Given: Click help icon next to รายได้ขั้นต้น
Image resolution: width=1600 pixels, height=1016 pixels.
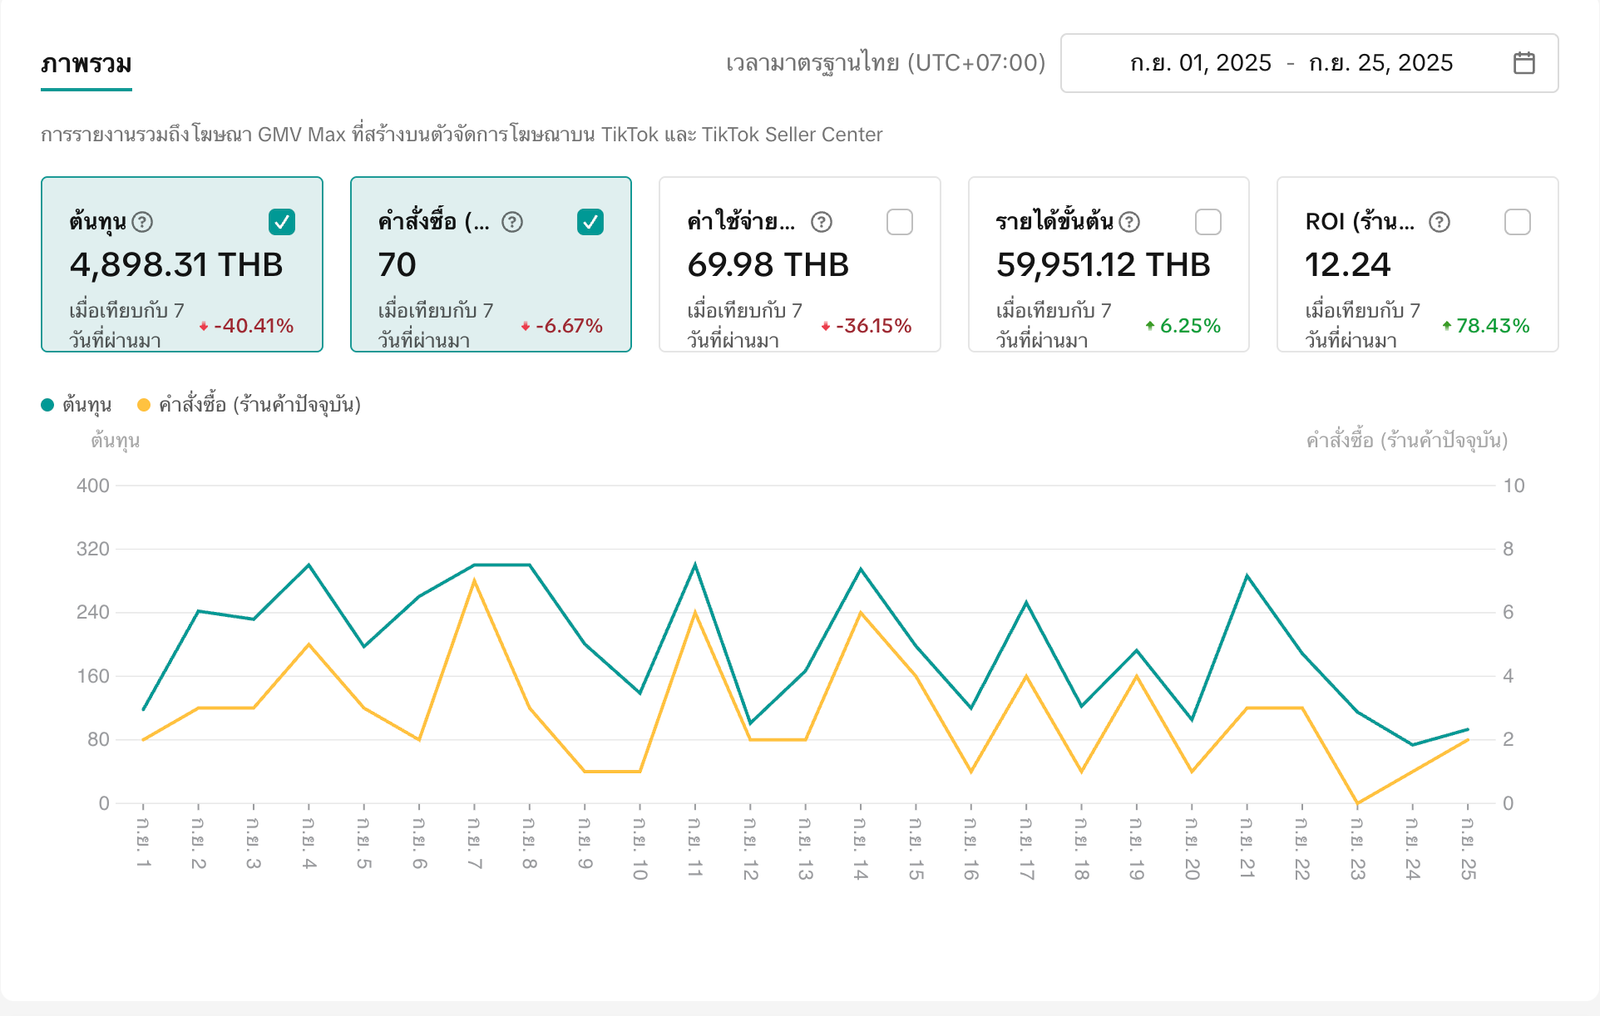Looking at the screenshot, I should pos(1130,222).
